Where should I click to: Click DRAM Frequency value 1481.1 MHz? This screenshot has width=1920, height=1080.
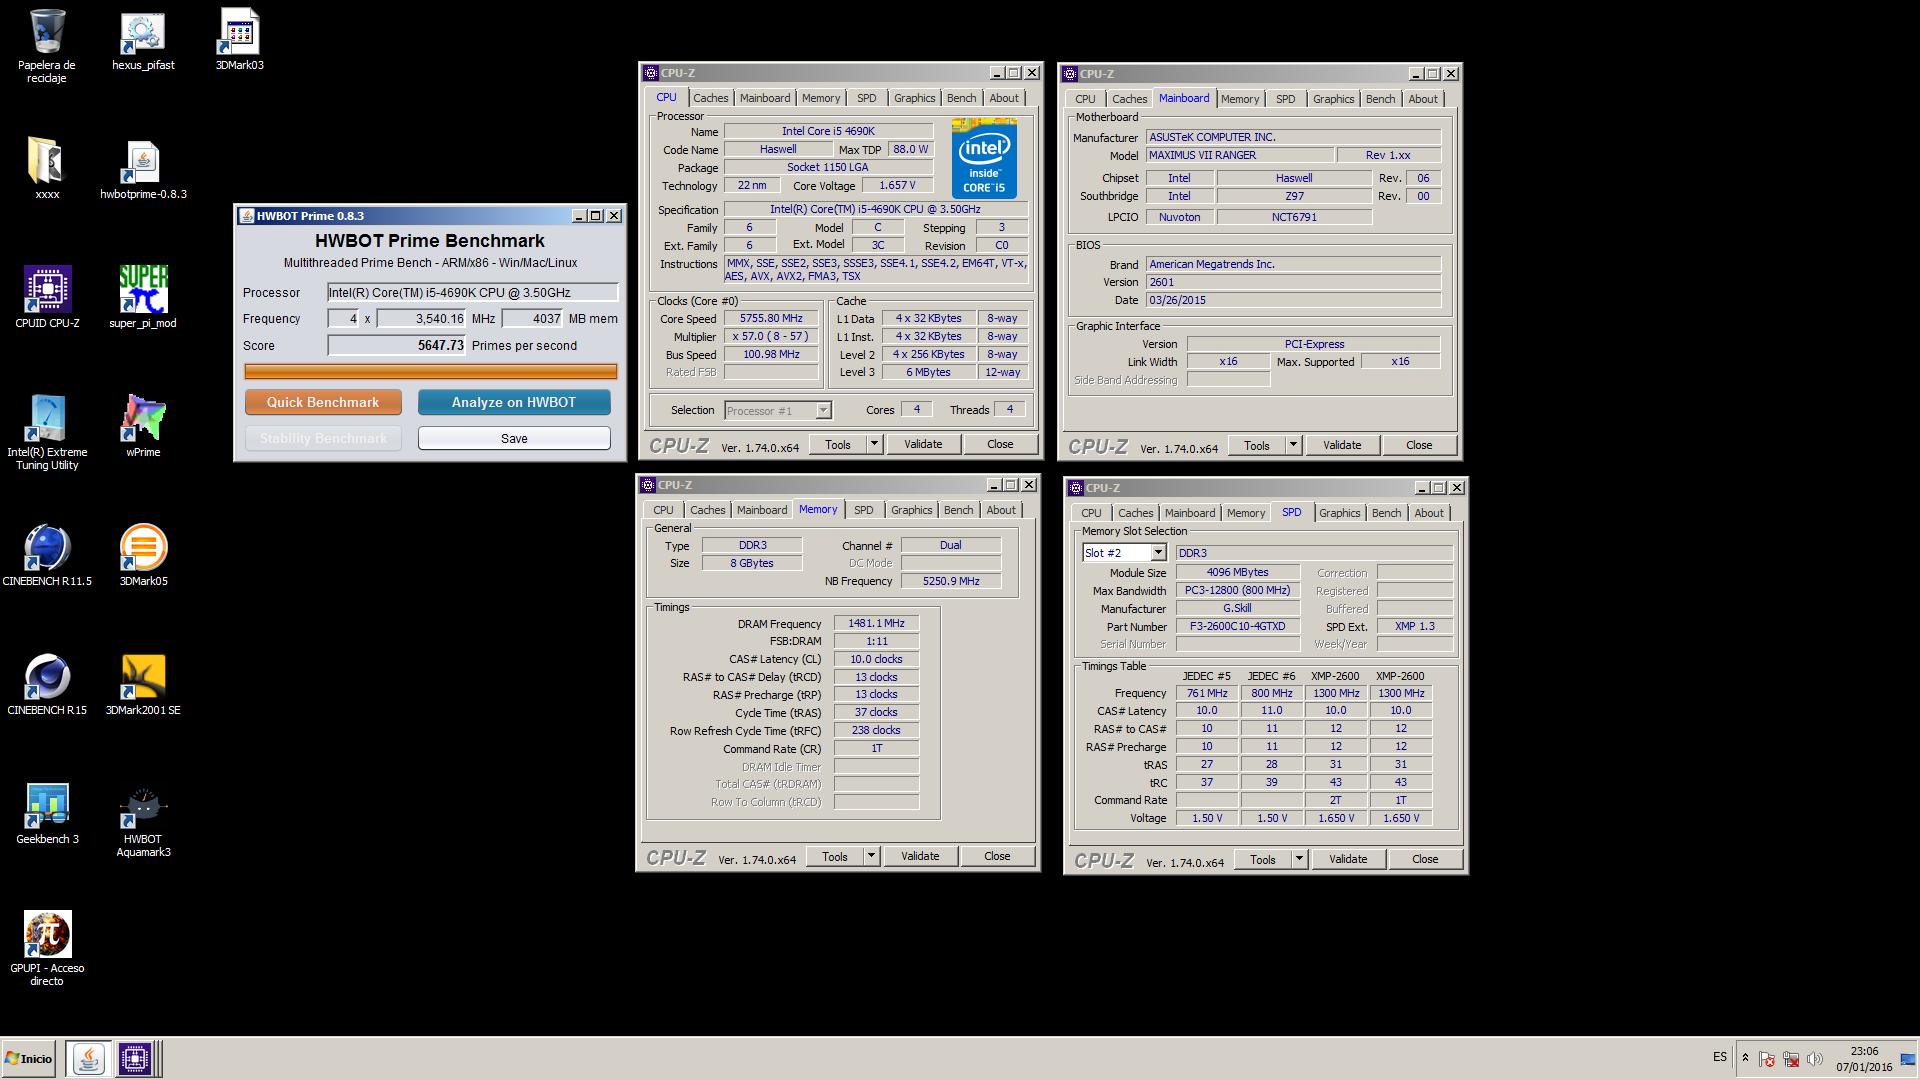[876, 623]
